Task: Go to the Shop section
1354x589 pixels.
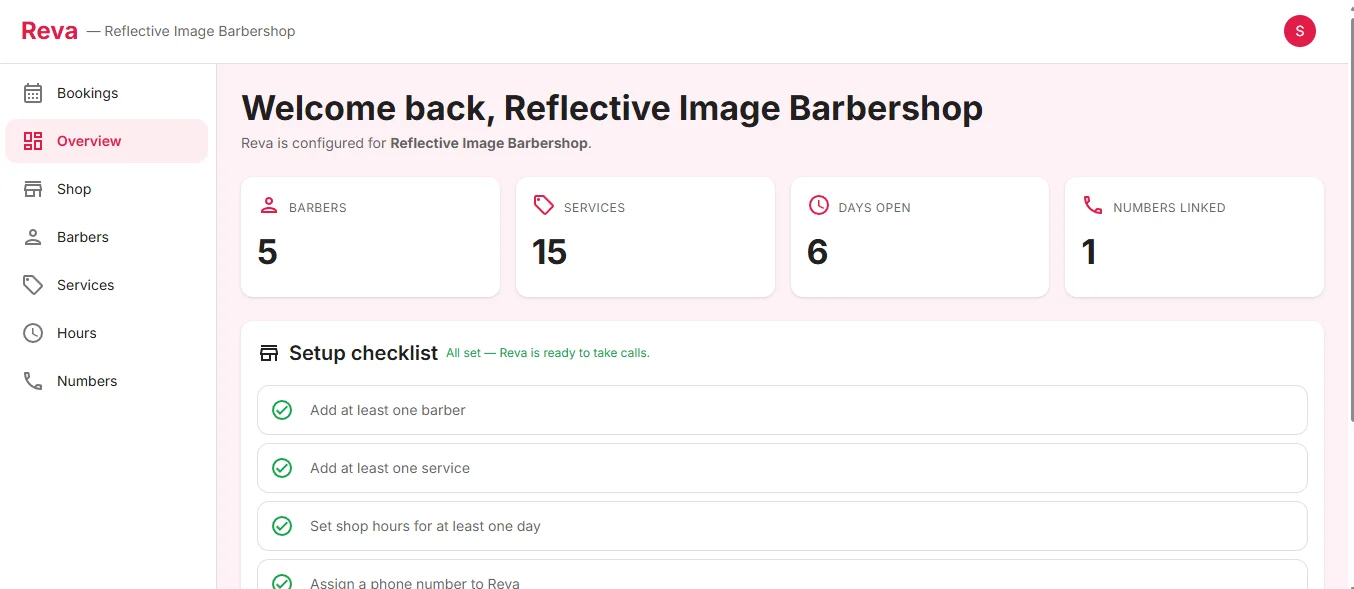Action: [x=107, y=189]
